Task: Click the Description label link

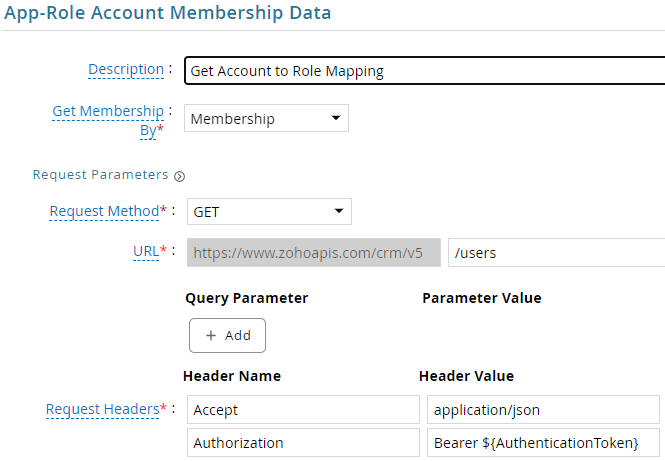Action: 126,69
